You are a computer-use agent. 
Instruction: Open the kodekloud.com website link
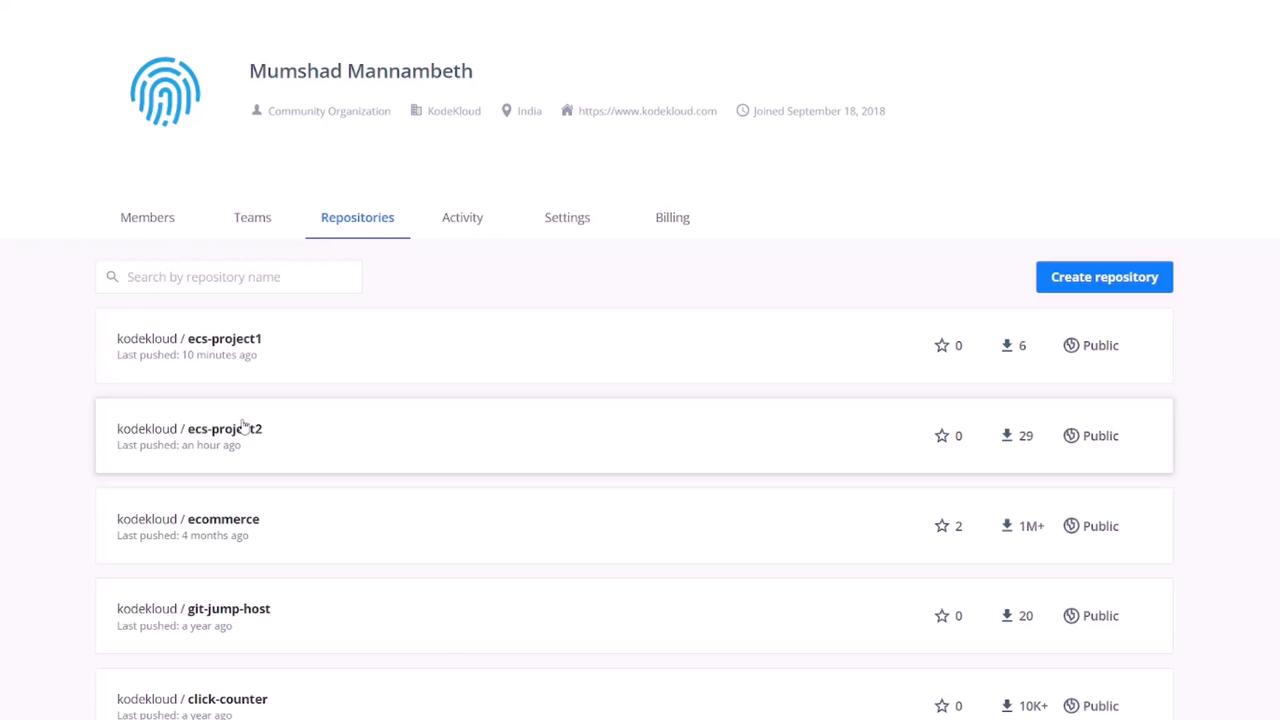[647, 111]
